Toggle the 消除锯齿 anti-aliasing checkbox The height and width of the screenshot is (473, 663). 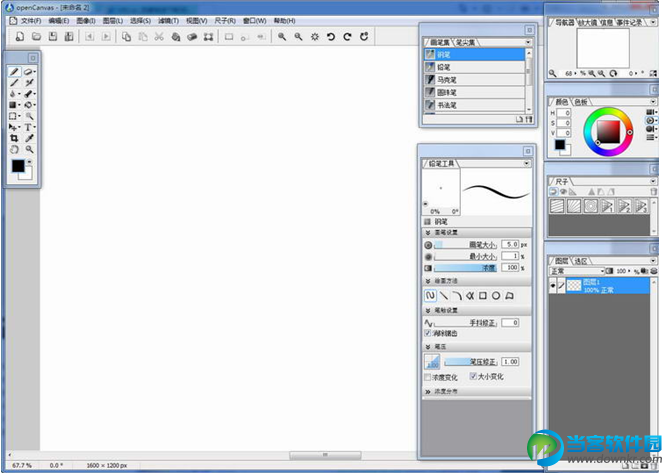[x=427, y=333]
